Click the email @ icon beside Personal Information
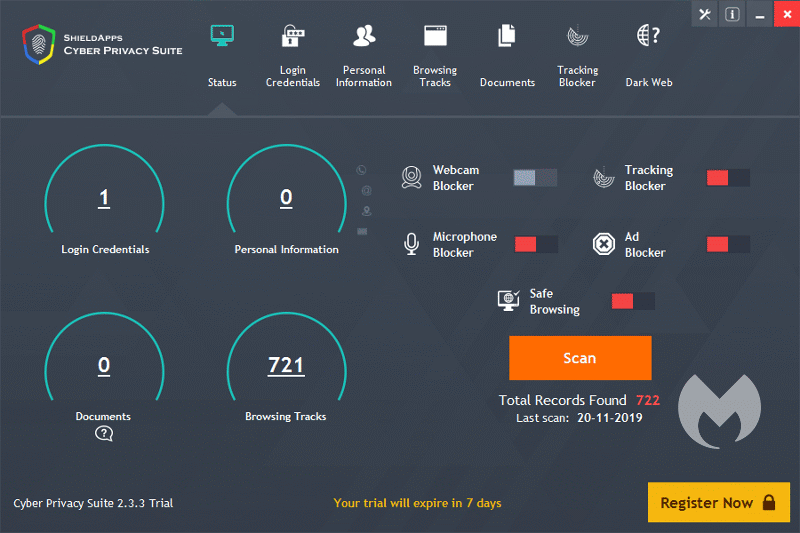Viewport: 800px width, 533px height. [366, 190]
